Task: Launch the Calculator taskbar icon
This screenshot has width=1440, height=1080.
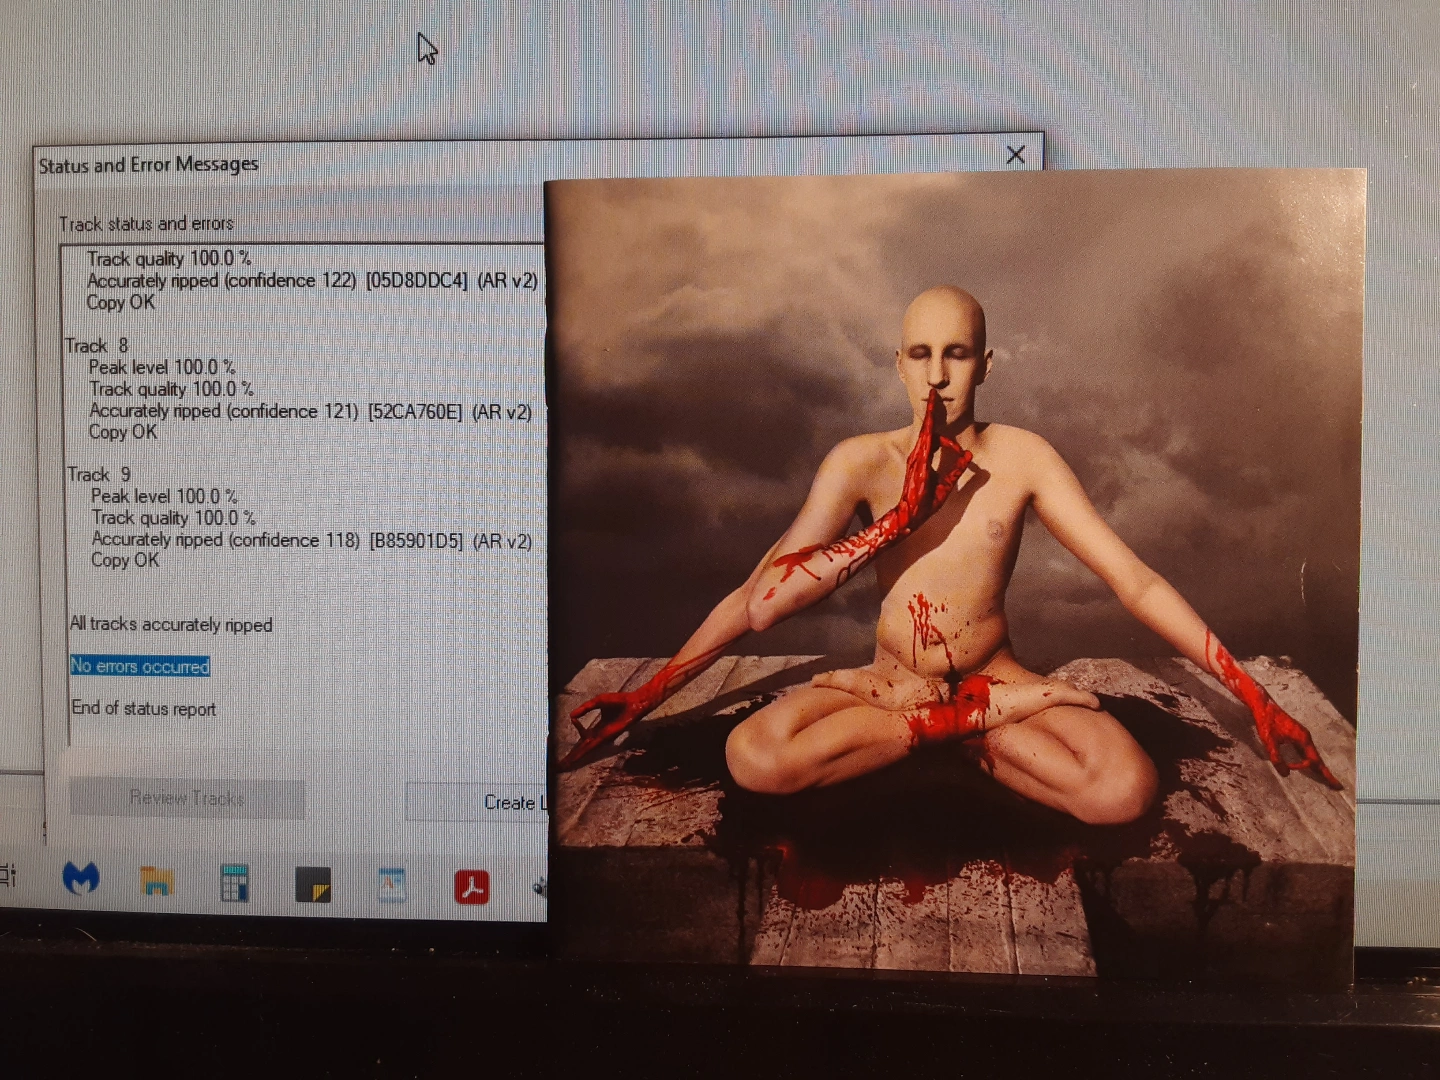Action: tap(235, 883)
